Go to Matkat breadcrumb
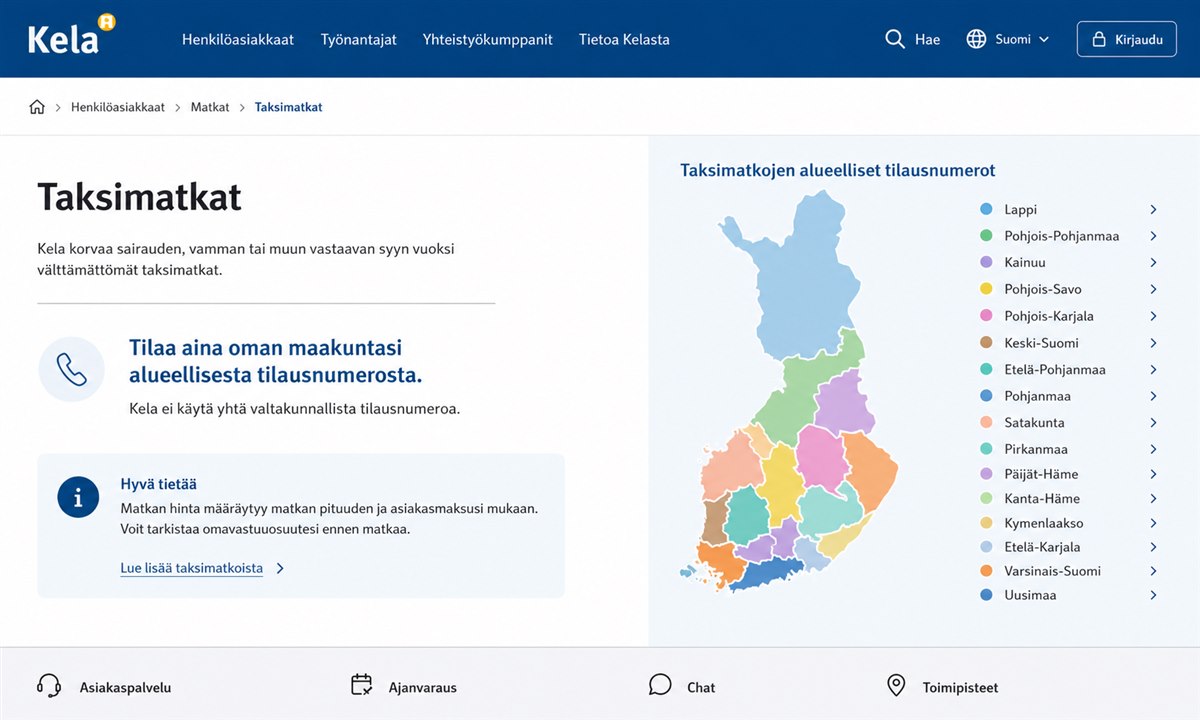The image size is (1200, 720). point(210,107)
